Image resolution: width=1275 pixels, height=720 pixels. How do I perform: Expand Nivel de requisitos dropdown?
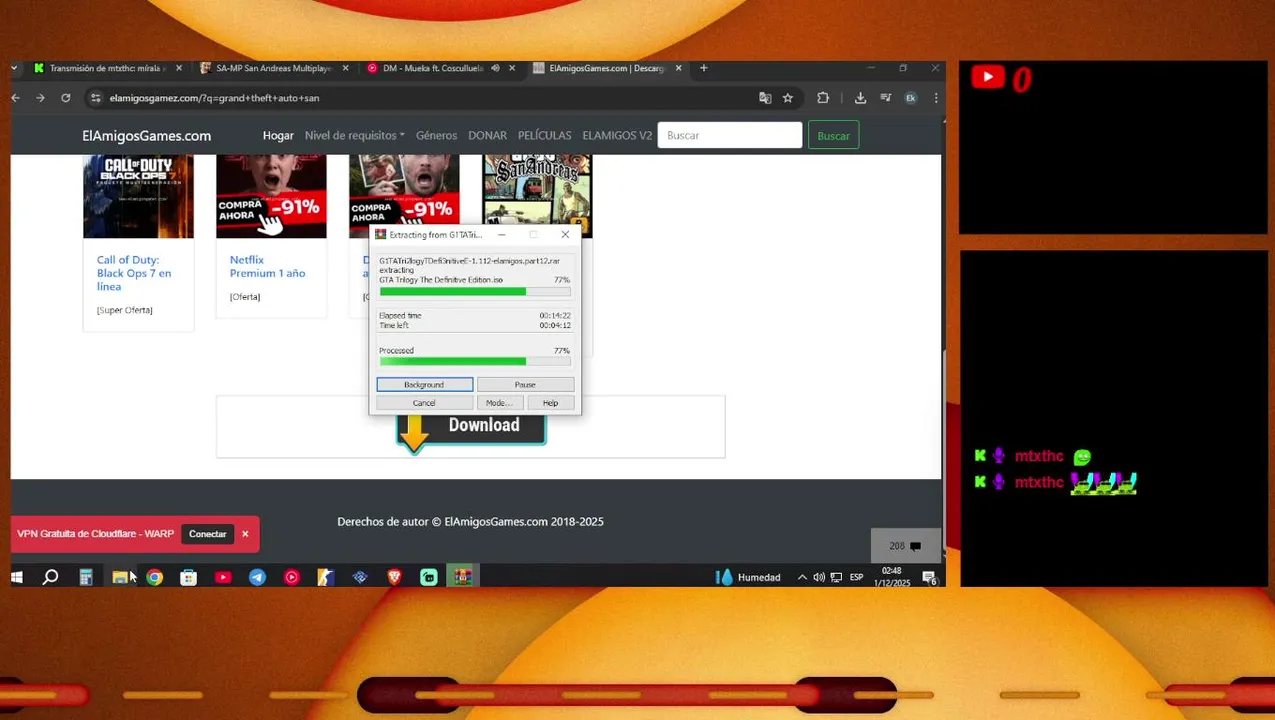point(355,135)
